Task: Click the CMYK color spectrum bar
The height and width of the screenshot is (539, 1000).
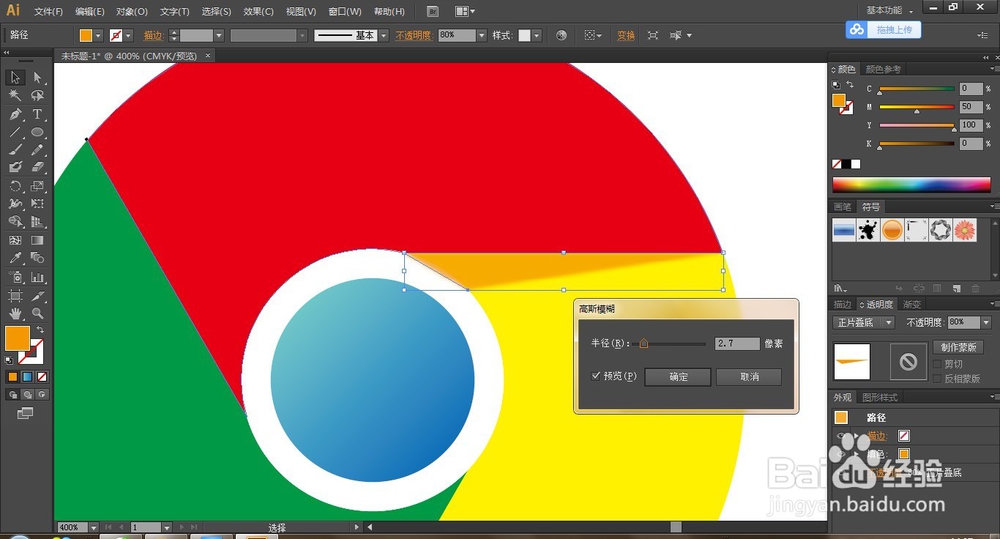Action: point(911,184)
